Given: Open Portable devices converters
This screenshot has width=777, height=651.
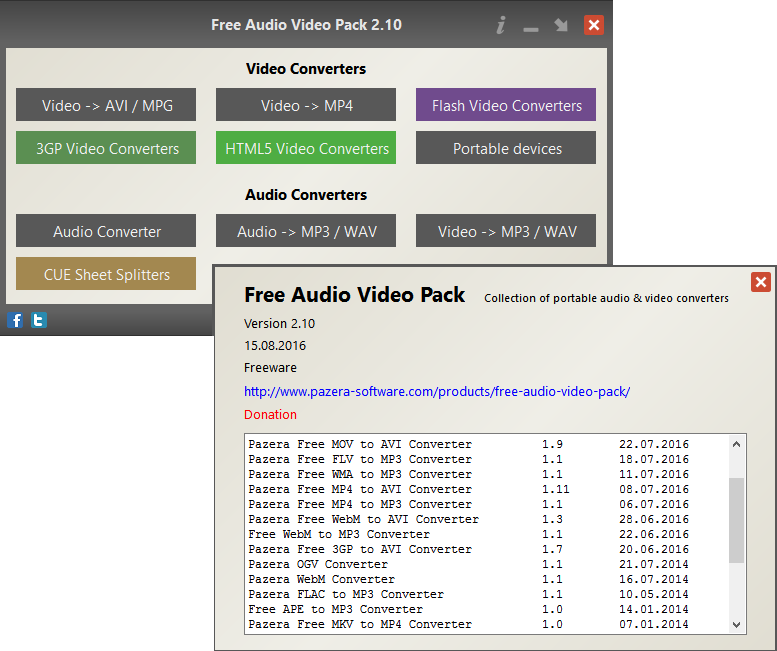Looking at the screenshot, I should (x=506, y=148).
